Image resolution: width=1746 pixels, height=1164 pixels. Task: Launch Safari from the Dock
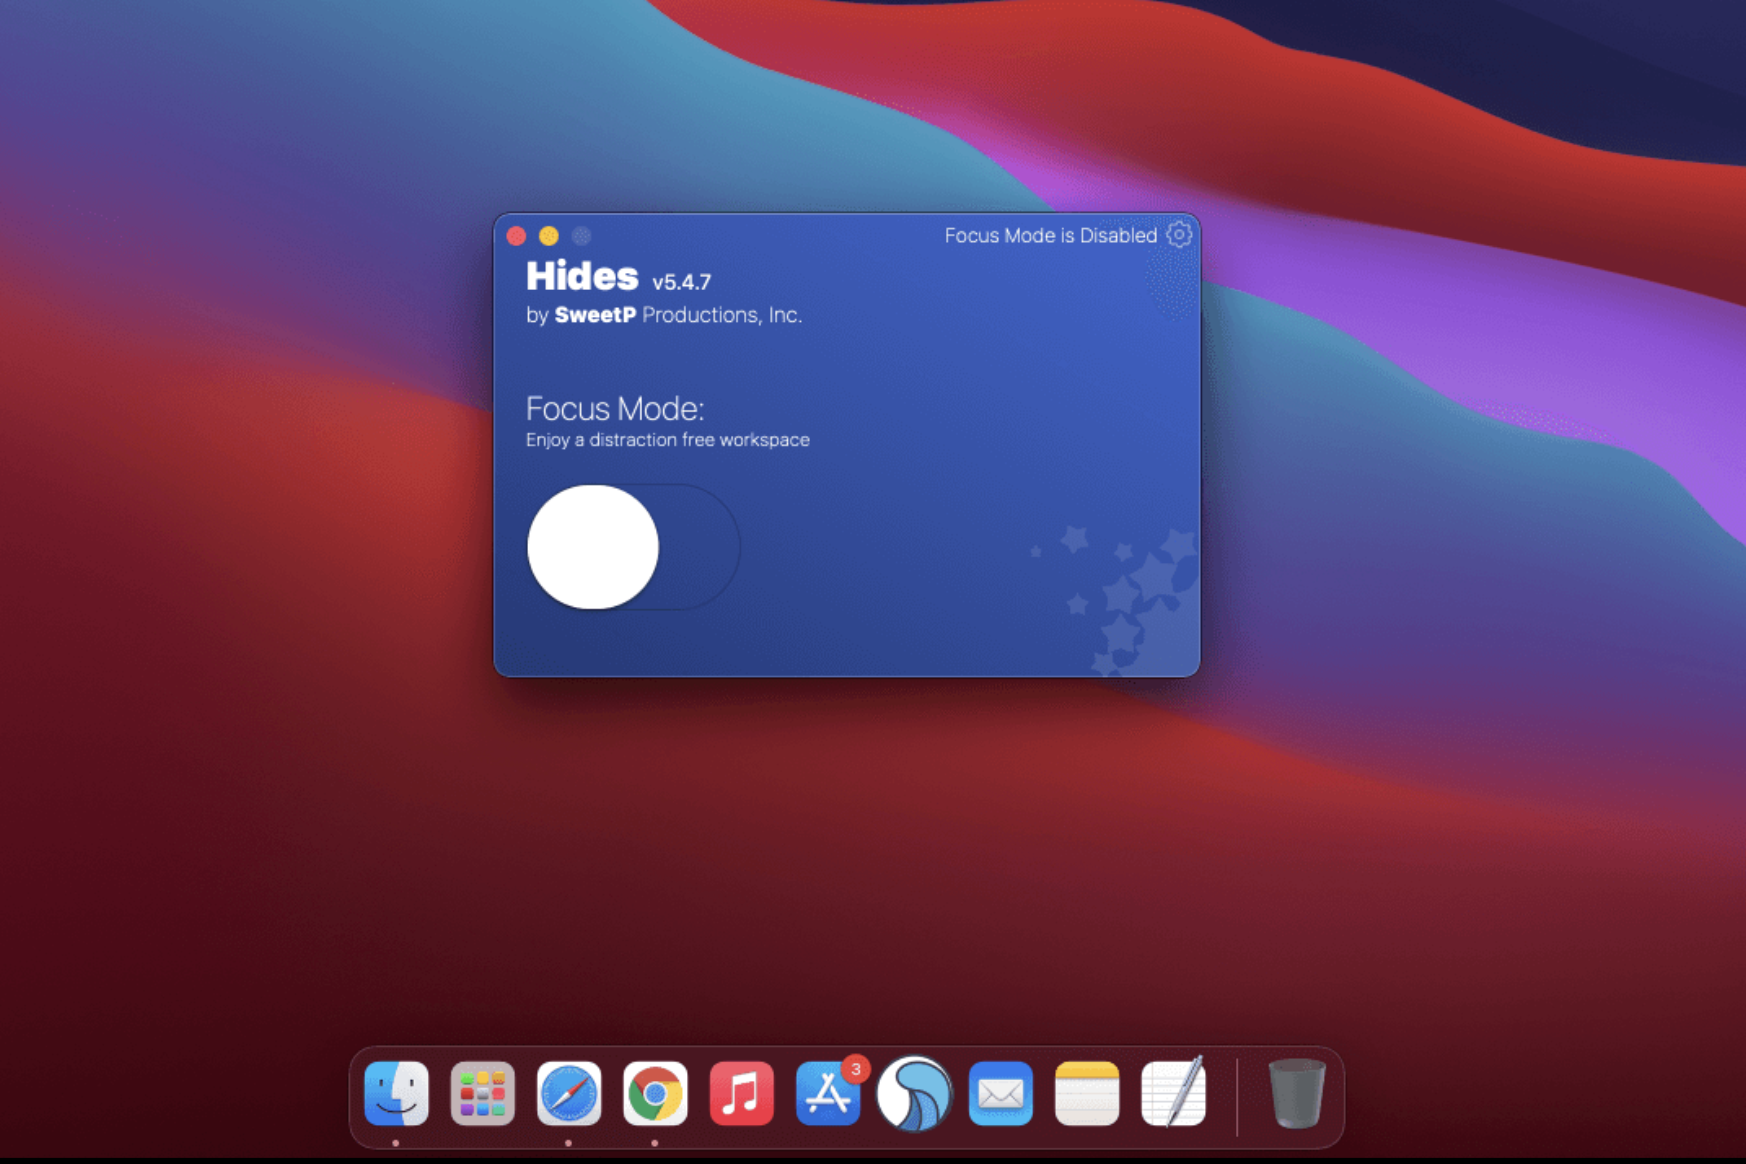click(x=569, y=1093)
